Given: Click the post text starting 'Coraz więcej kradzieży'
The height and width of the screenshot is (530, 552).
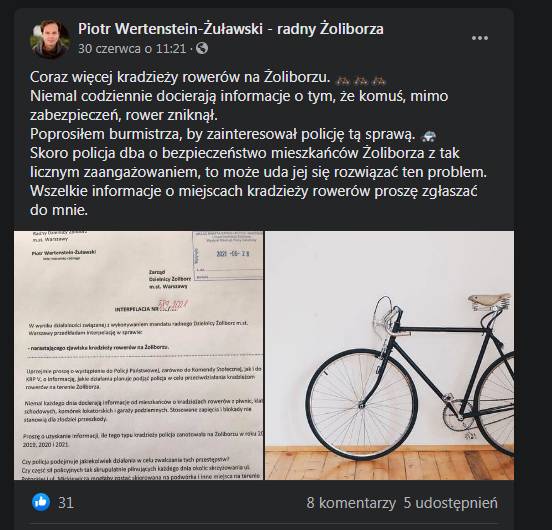Looking at the screenshot, I should tap(258, 143).
